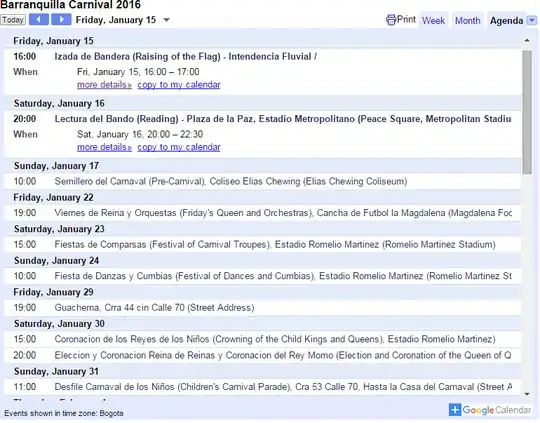Click scrollbar up arrow
This screenshot has height=423, width=540.
pyautogui.click(x=527, y=41)
